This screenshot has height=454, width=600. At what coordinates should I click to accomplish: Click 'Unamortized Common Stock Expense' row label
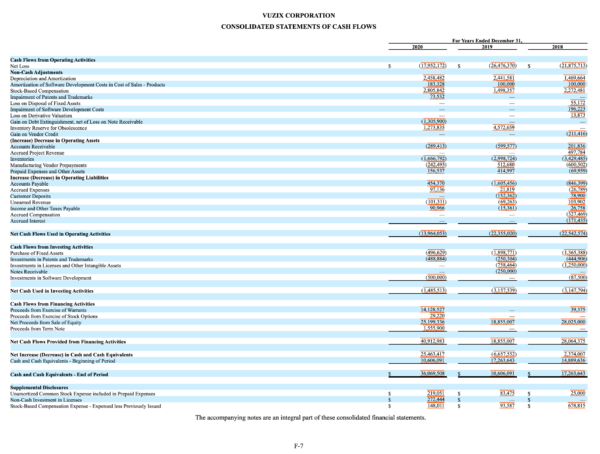83,394
